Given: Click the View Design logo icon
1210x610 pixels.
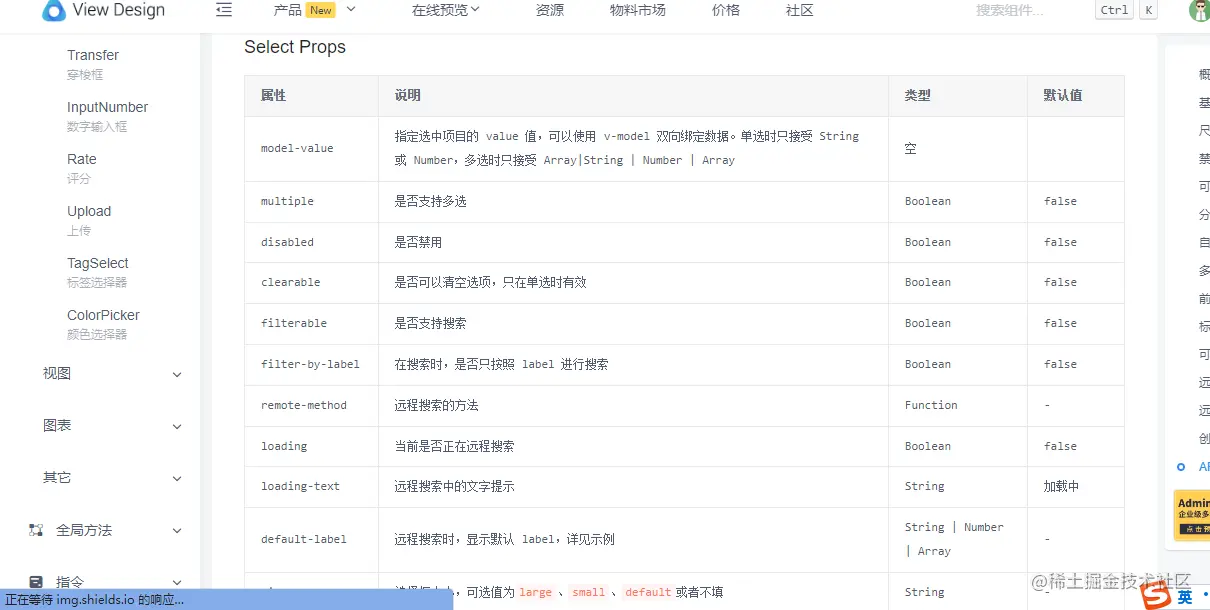Looking at the screenshot, I should coord(54,10).
